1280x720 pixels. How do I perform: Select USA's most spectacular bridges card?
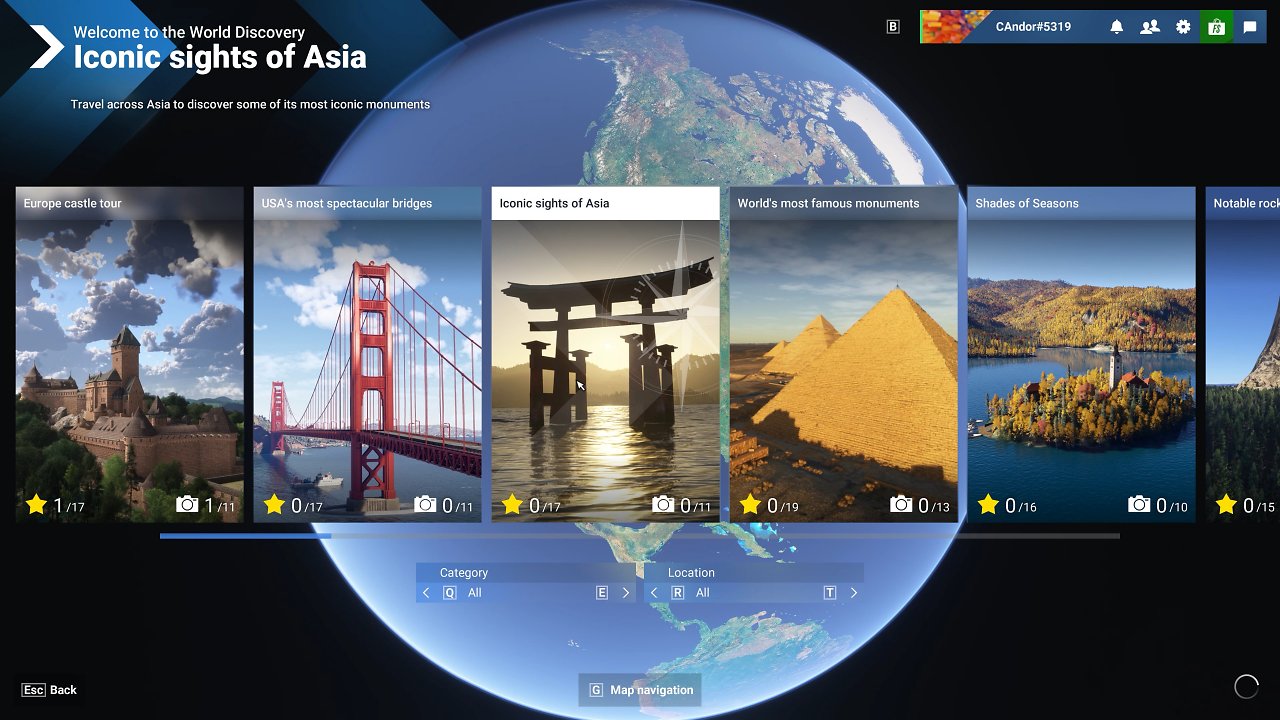click(368, 354)
